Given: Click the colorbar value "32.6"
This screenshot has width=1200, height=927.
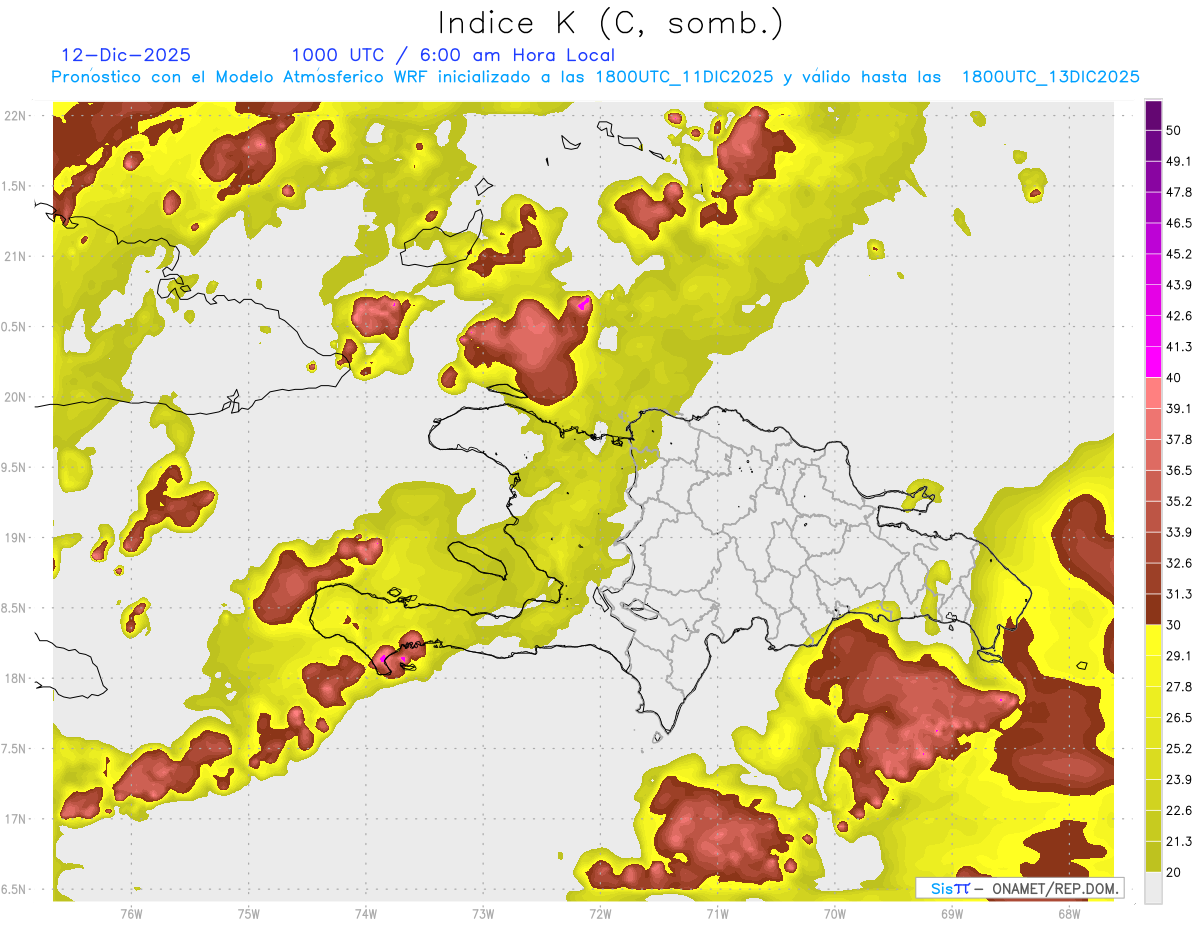Looking at the screenshot, I should [x=1179, y=563].
